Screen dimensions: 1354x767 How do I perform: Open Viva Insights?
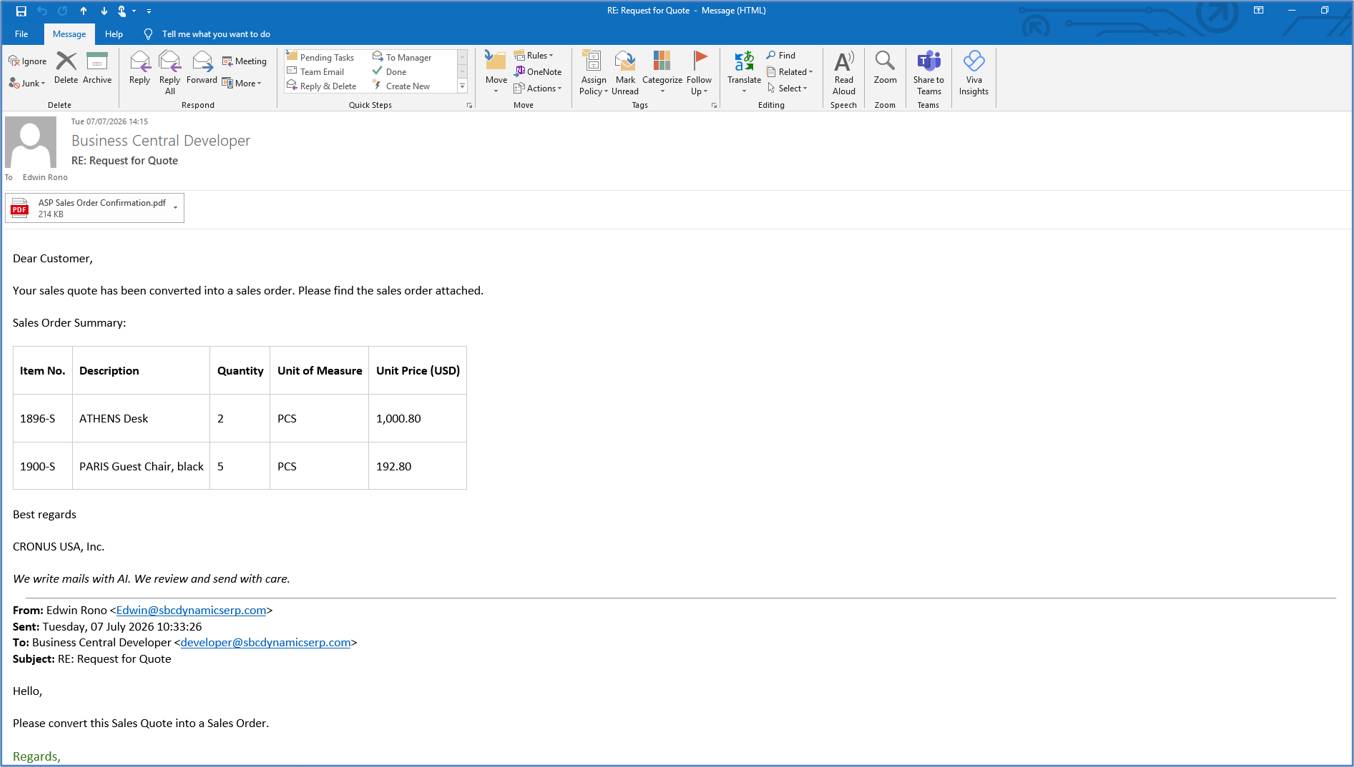[974, 72]
